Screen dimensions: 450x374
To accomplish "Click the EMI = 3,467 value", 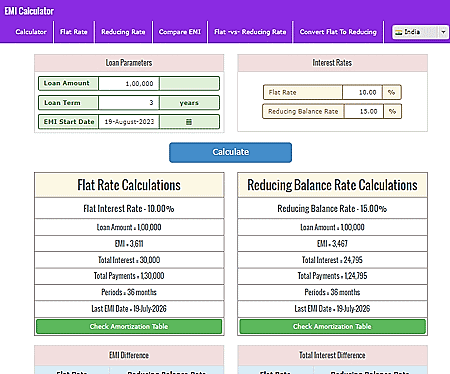I will (332, 244).
